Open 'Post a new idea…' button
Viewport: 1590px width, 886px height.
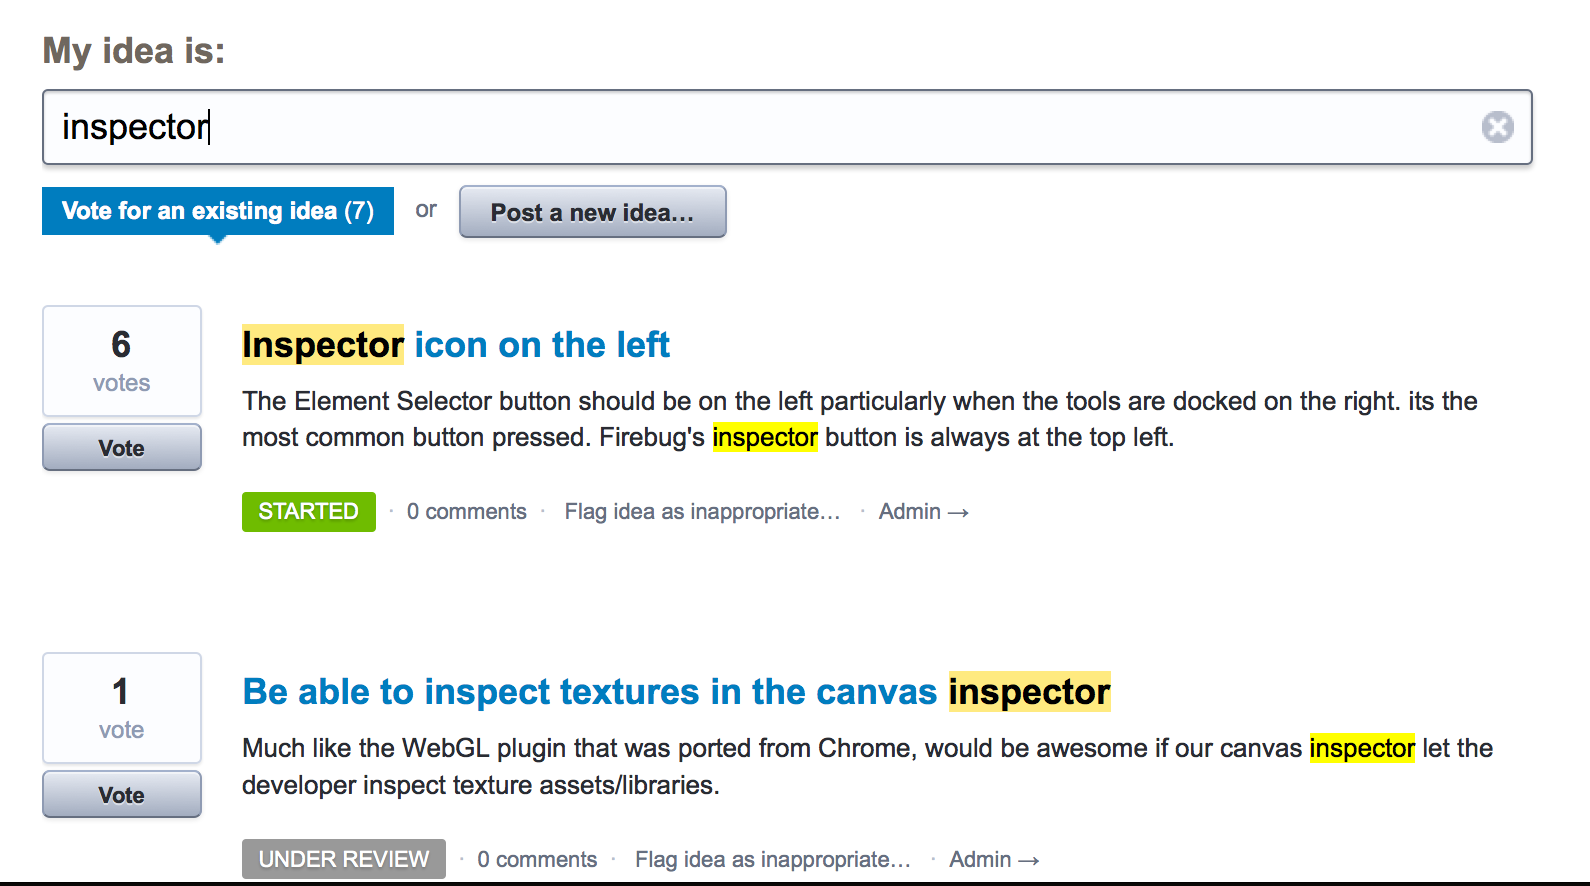[x=592, y=212]
